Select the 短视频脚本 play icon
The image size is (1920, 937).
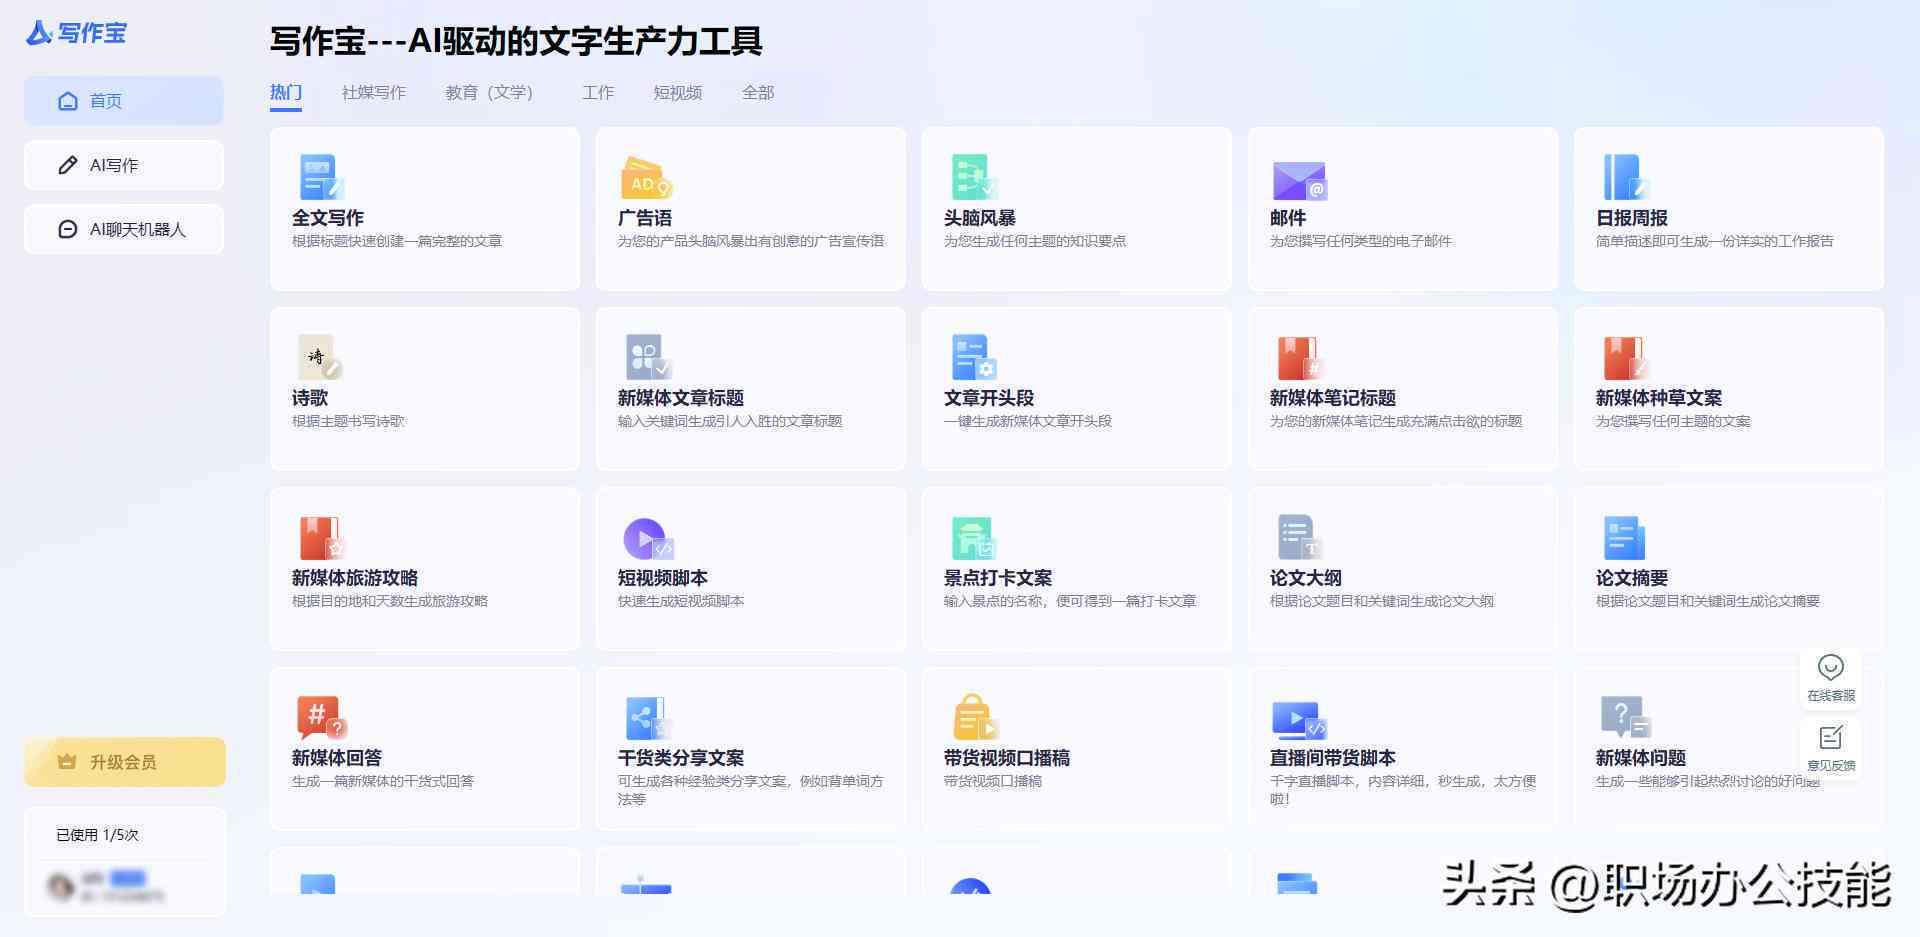point(648,538)
